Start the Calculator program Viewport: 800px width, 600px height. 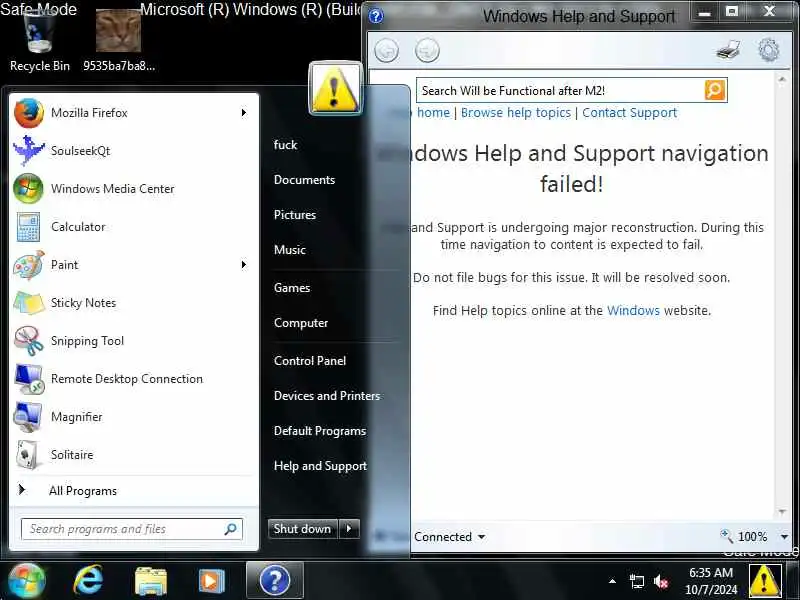(133, 227)
